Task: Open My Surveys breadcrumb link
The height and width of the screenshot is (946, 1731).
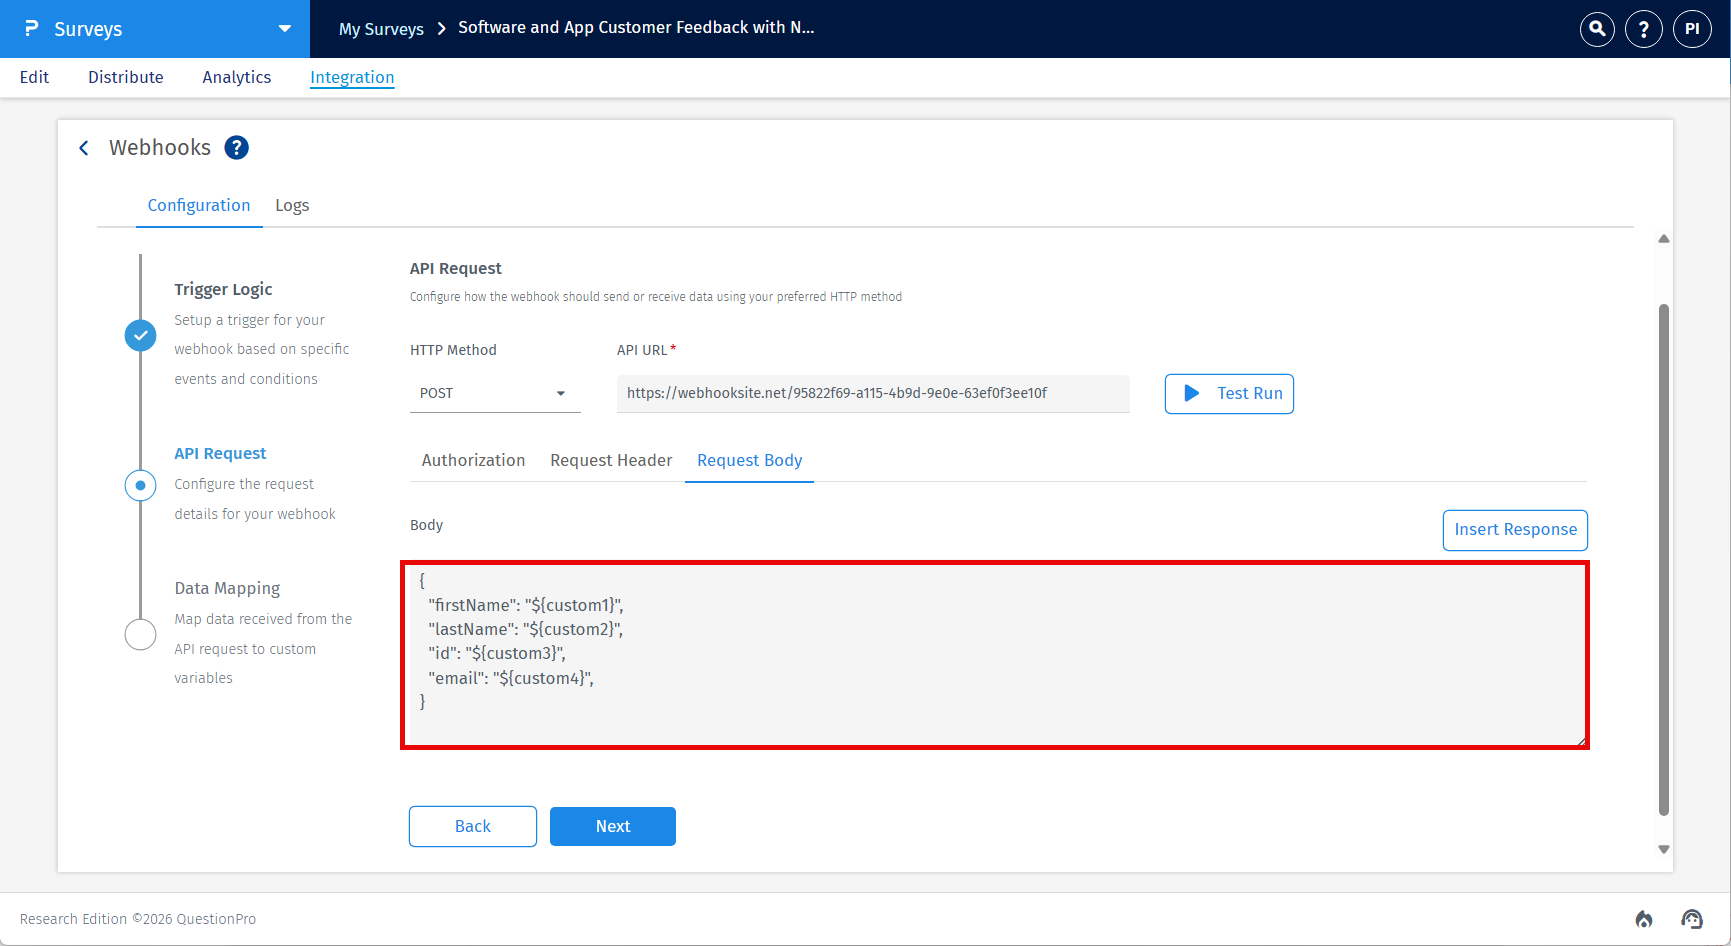Action: [381, 29]
